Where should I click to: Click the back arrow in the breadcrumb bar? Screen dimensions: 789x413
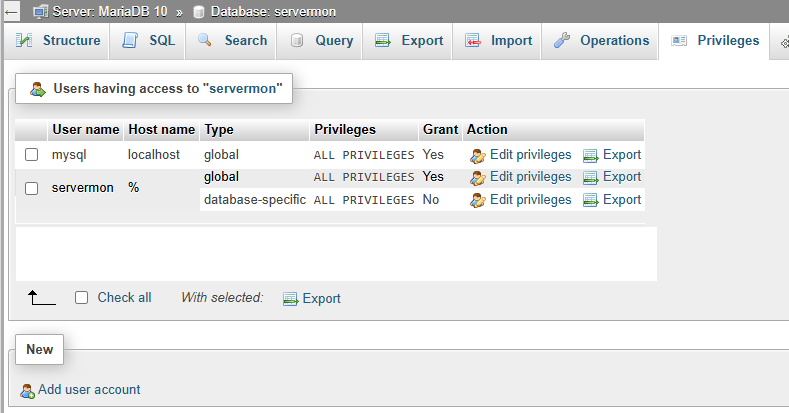(11, 12)
